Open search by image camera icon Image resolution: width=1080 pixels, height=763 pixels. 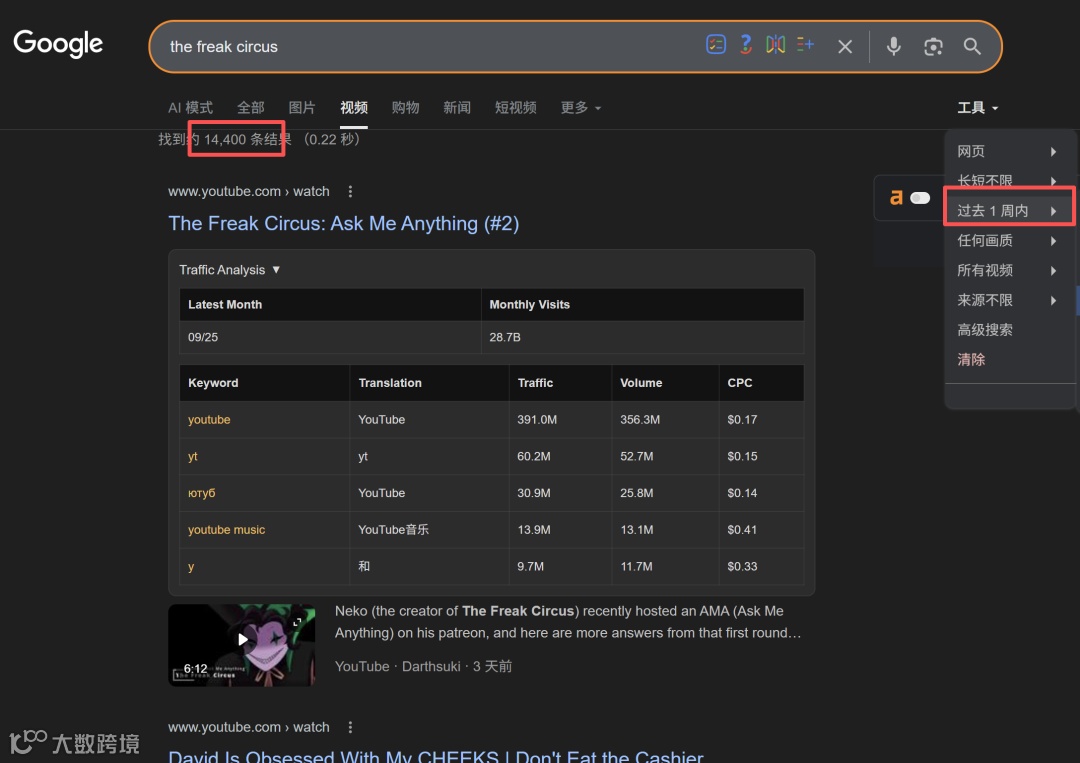[x=933, y=46]
